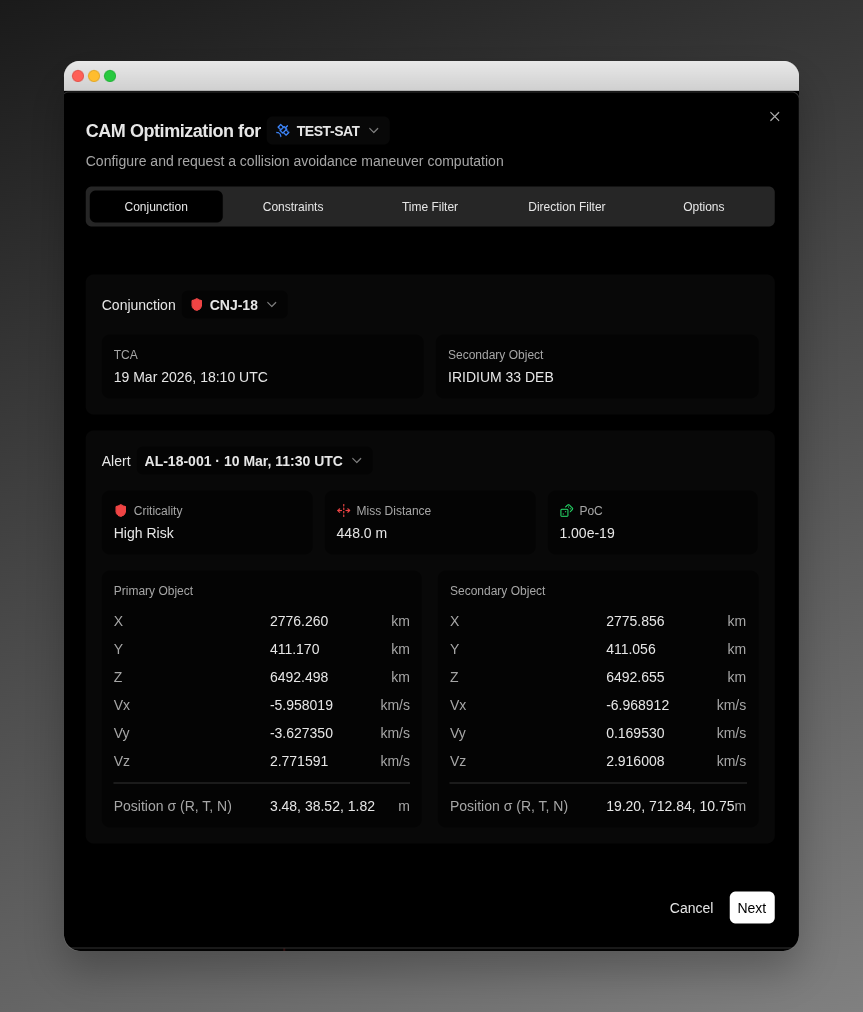863x1012 pixels.
Task: Click the macOS green zoom button
Action: click(110, 76)
